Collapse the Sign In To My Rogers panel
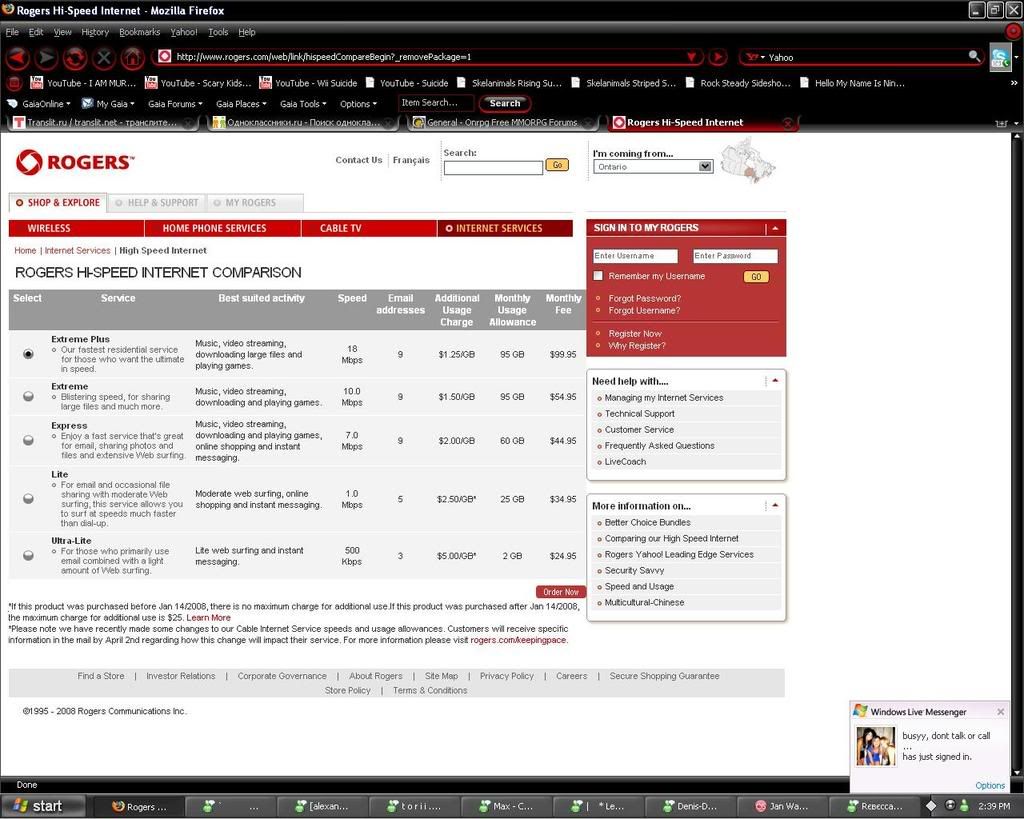 tap(775, 228)
